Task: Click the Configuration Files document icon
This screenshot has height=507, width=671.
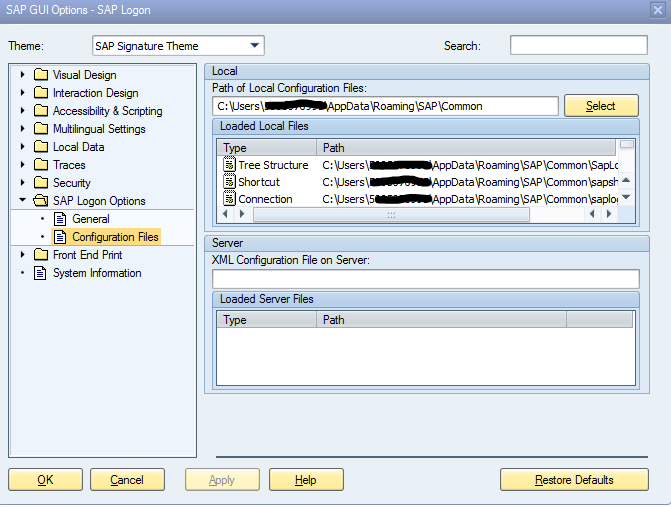Action: (x=60, y=237)
